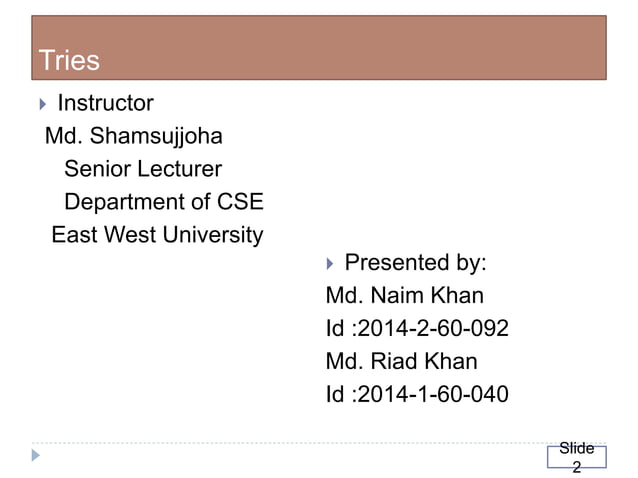
Task: Click the 'Department of CSE' text
Action: [x=163, y=202]
